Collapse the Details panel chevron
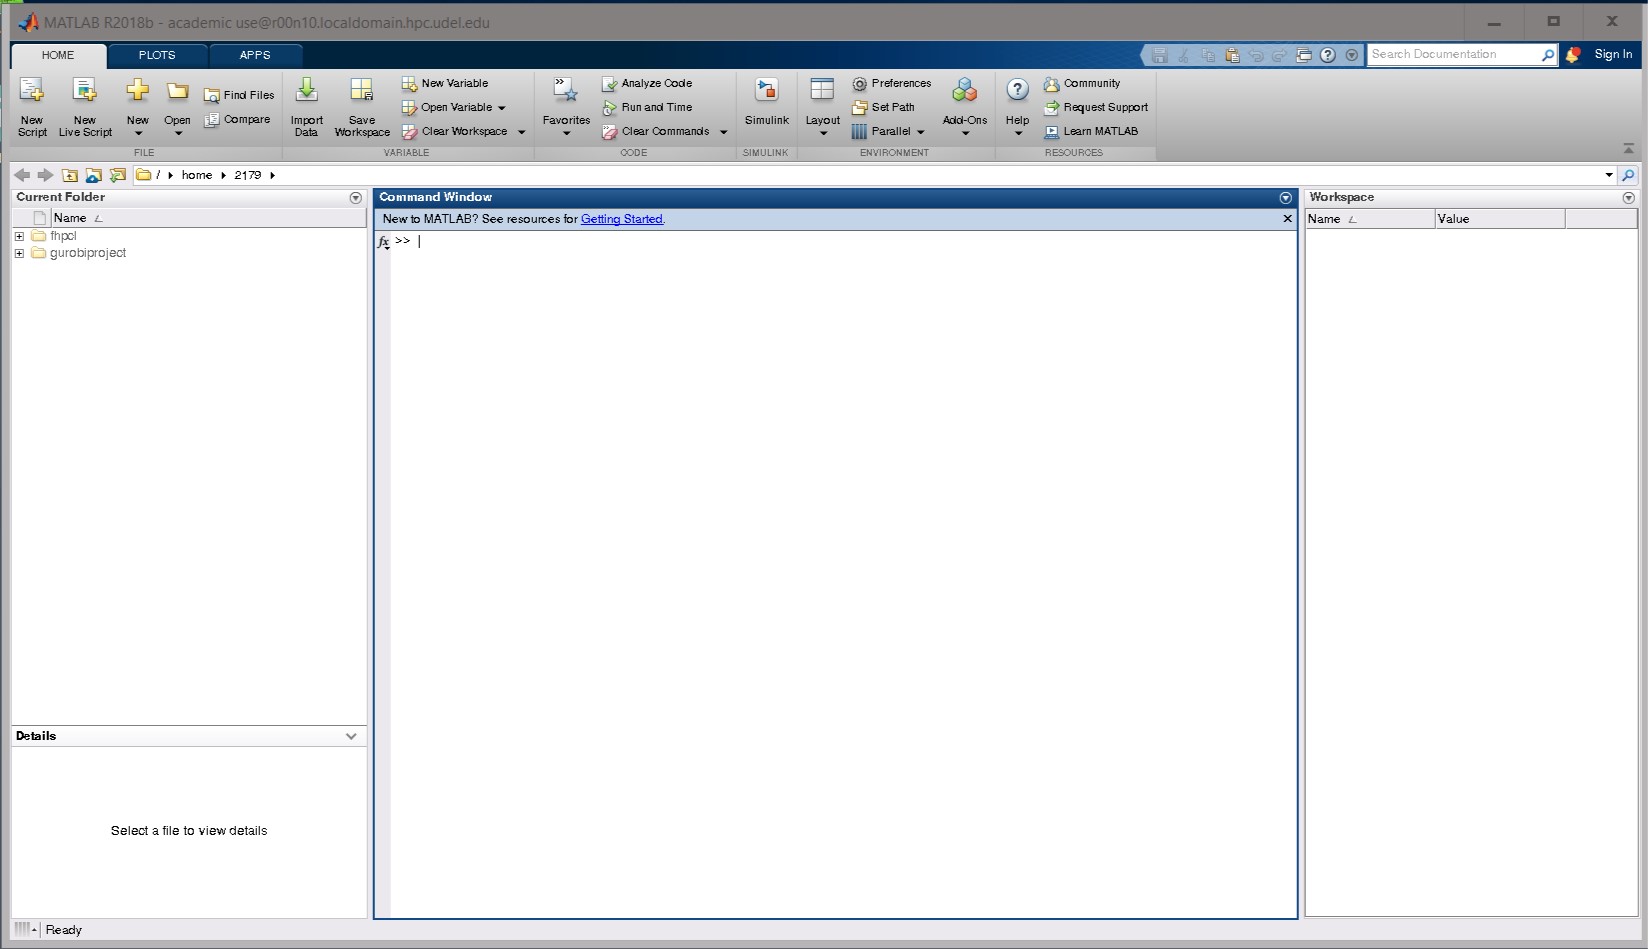Viewport: 1648px width, 949px height. (351, 736)
